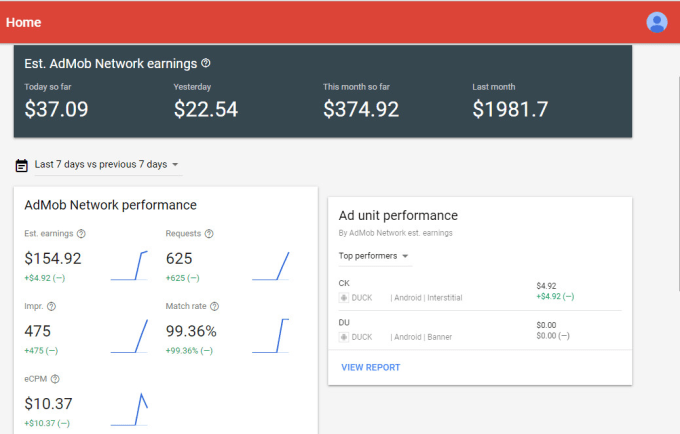Click help icon beside Est. AdMob Network earnings
This screenshot has height=434, width=680.
(206, 63)
